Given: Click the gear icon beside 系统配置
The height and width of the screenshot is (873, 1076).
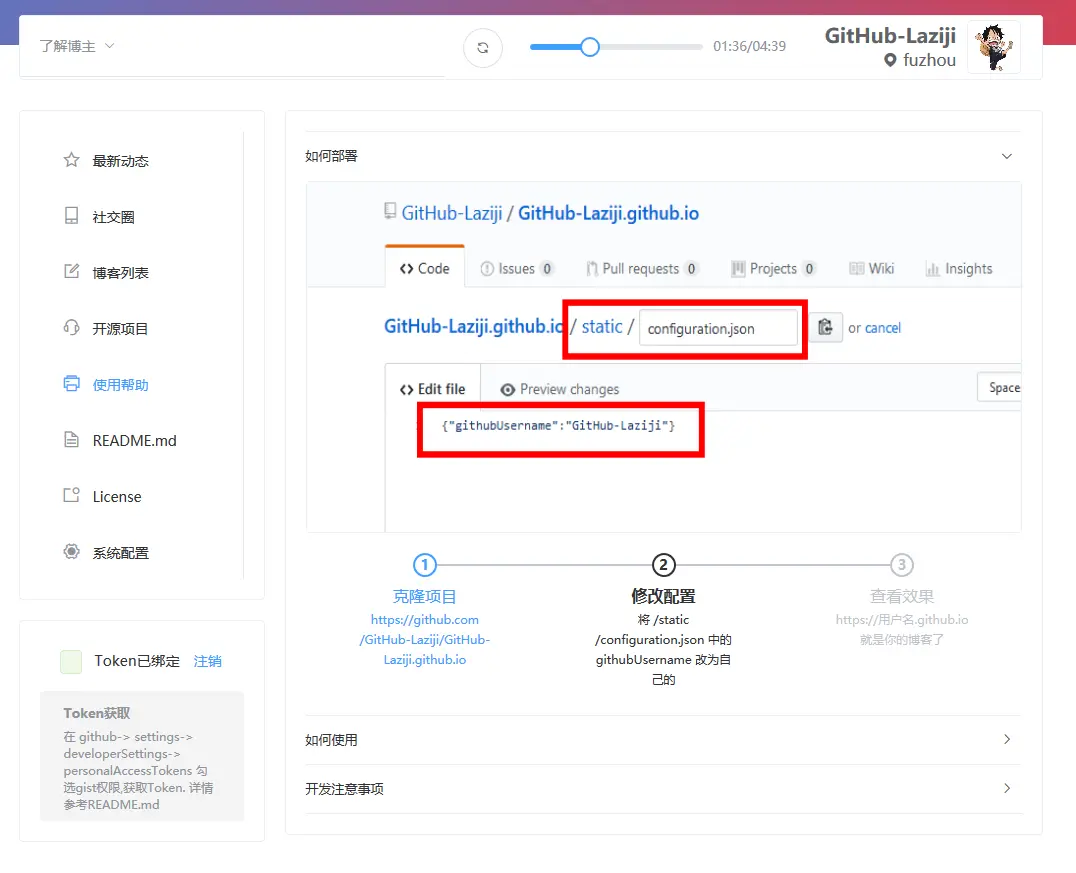Looking at the screenshot, I should 71,552.
